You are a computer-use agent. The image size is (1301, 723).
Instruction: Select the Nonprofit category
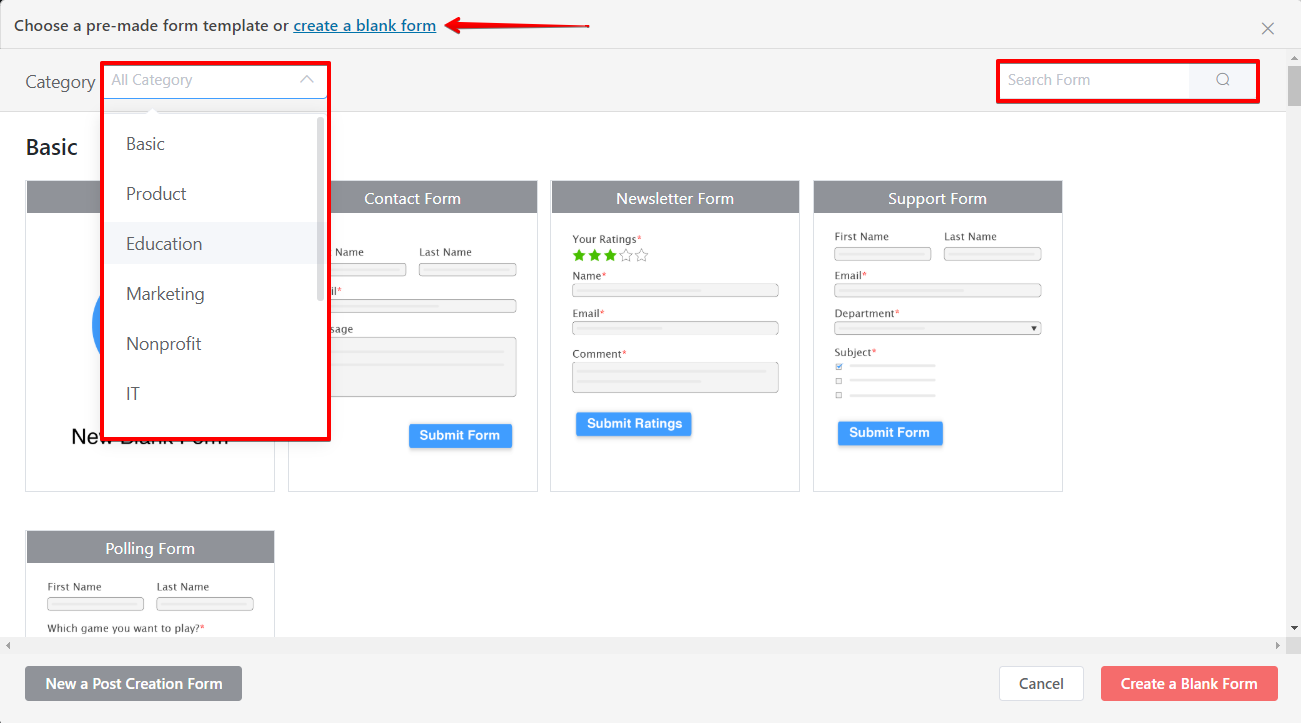coord(163,343)
